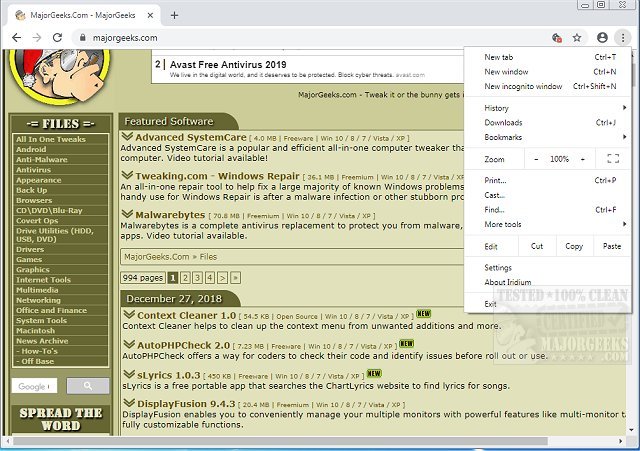Open the user profile icon

tap(602, 38)
